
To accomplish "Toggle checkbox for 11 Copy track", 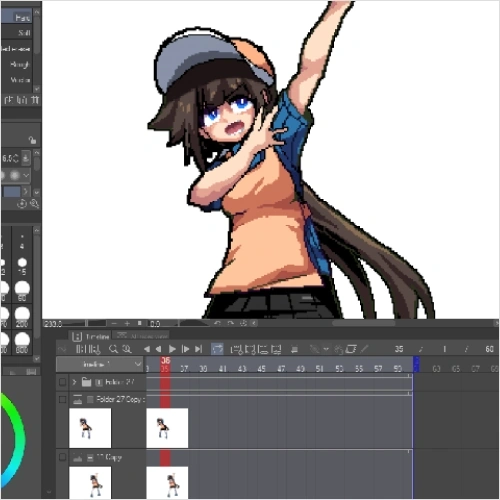I will pyautogui.click(x=62, y=457).
